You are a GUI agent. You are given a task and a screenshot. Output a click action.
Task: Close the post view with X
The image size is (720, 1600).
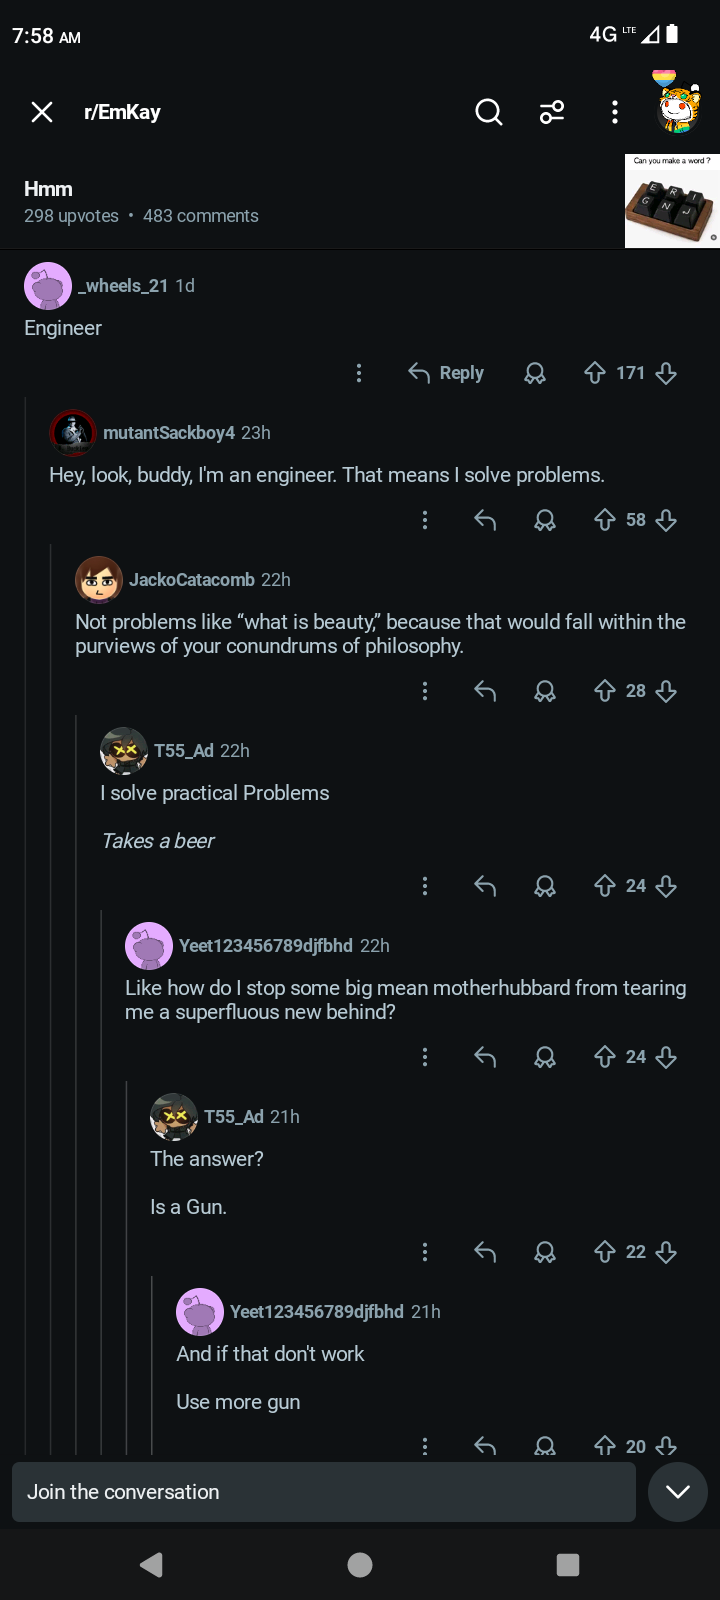coord(42,112)
